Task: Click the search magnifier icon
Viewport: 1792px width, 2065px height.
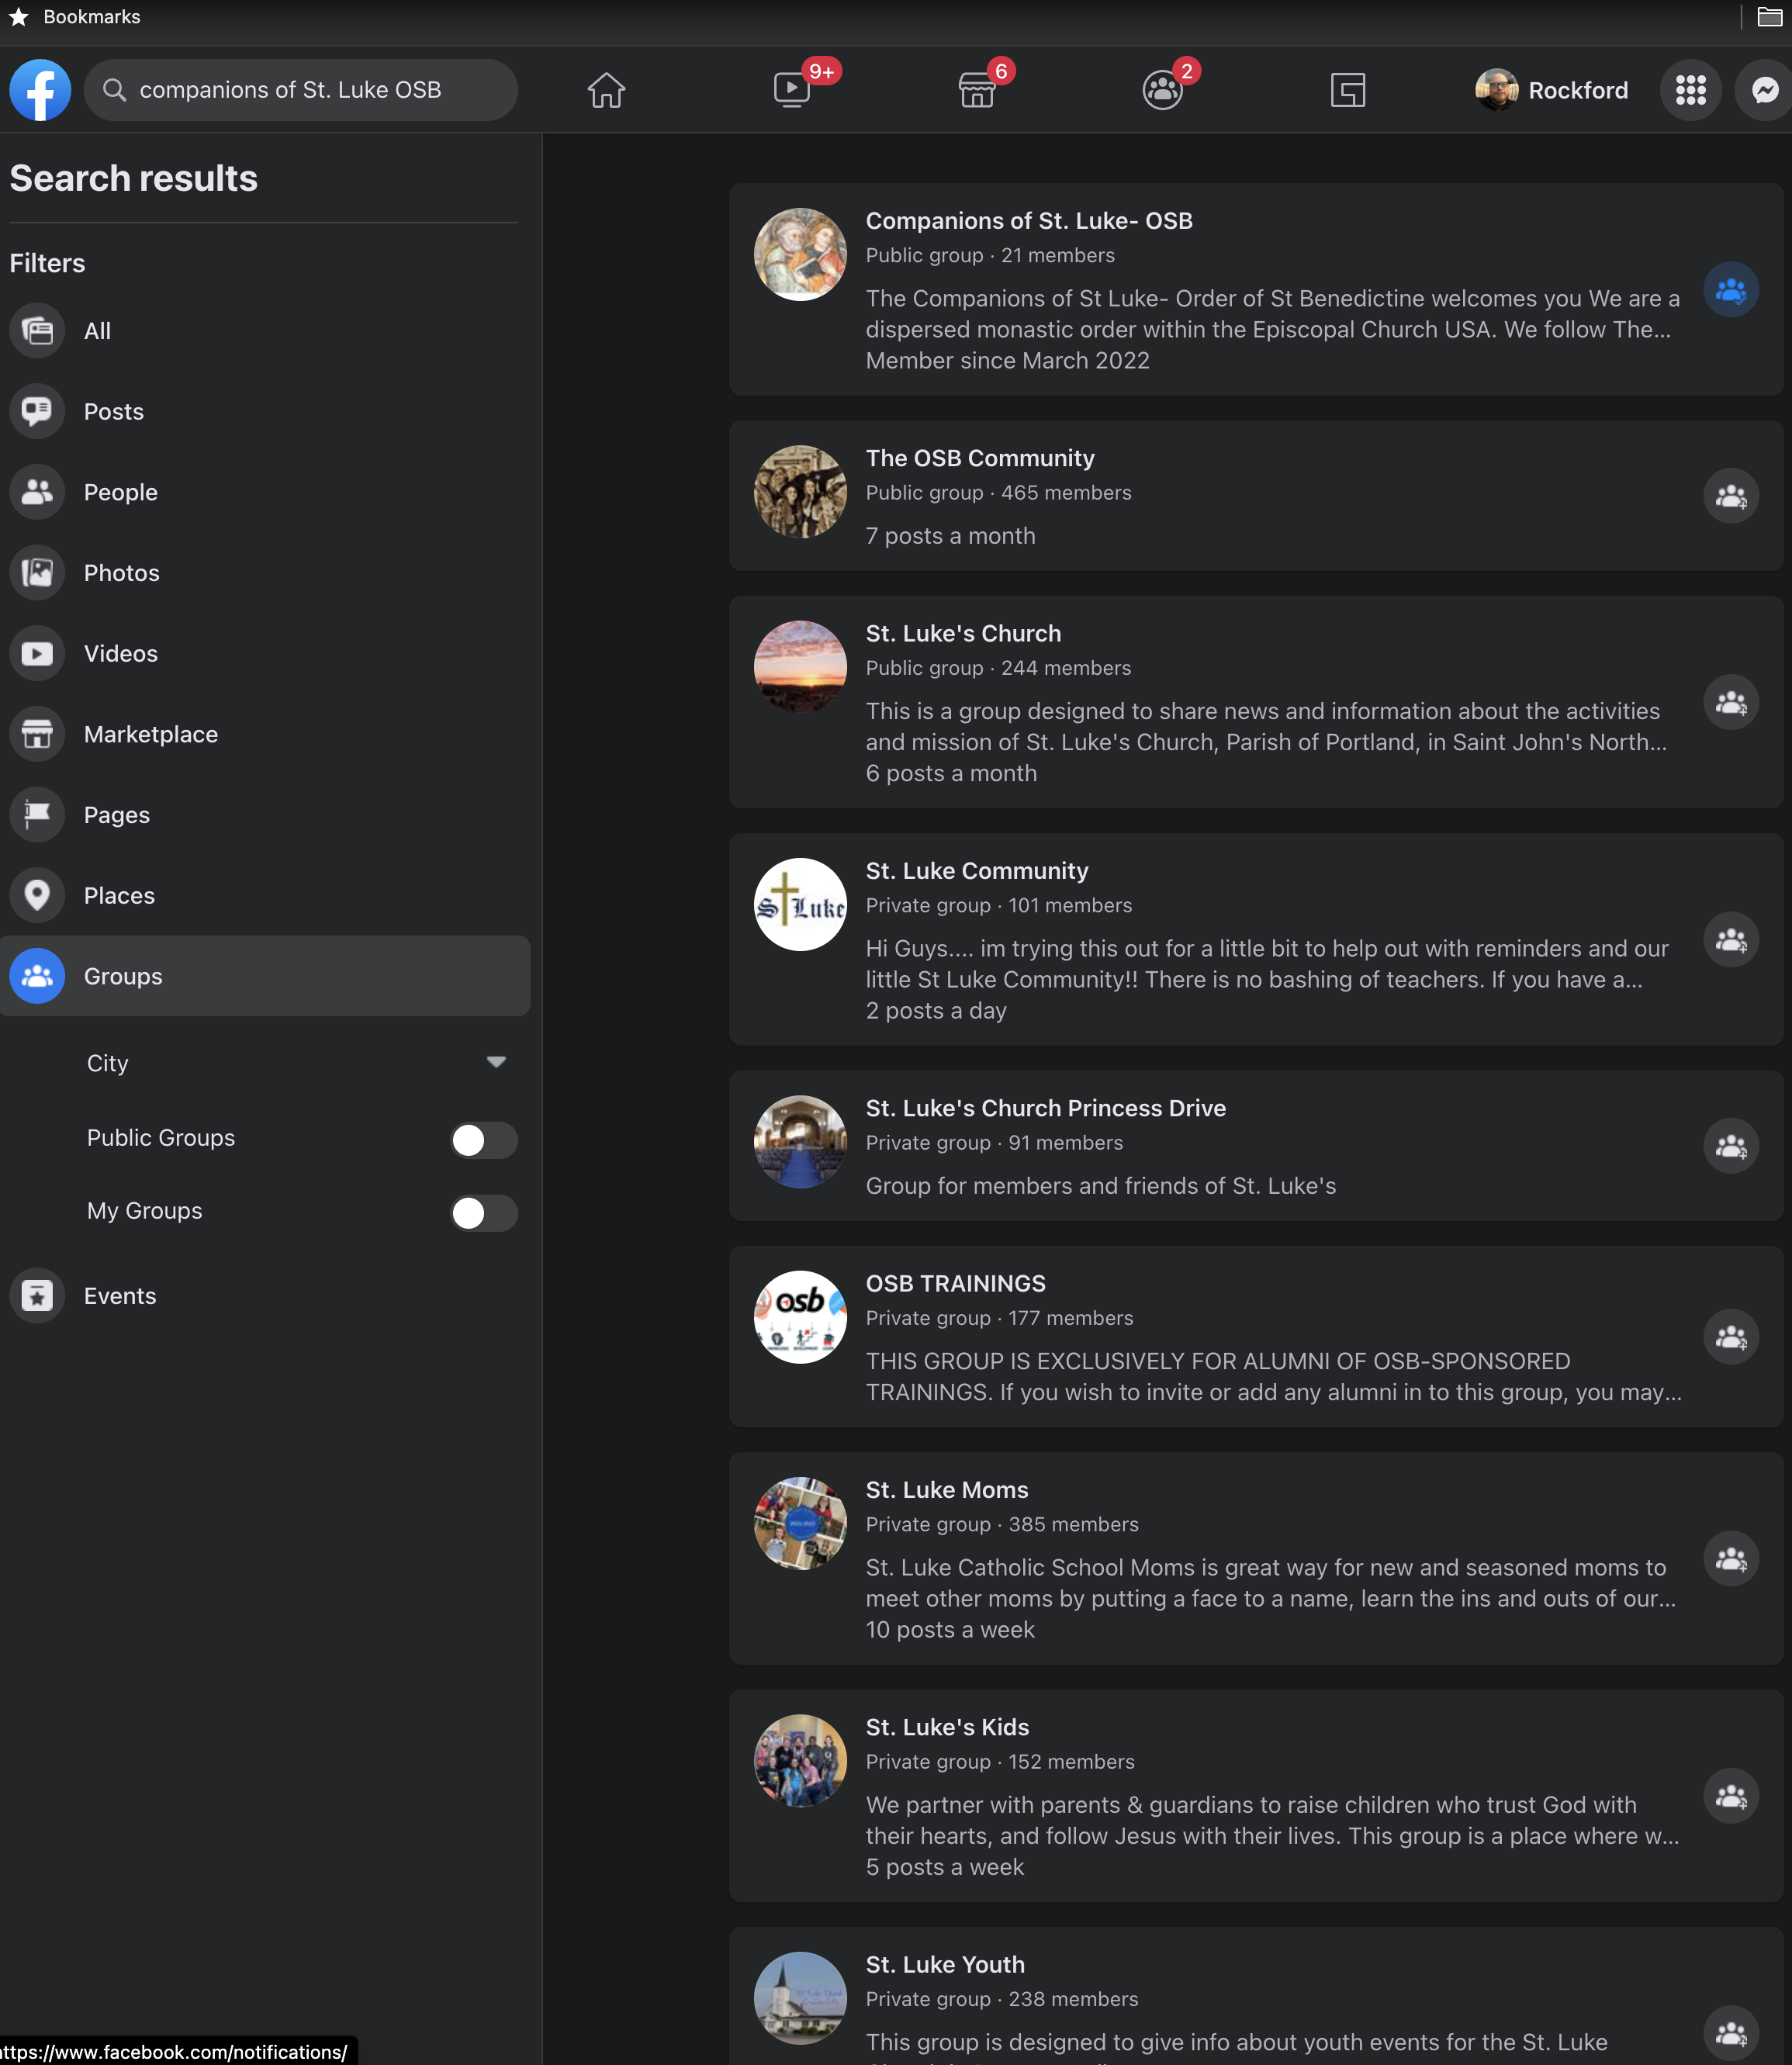Action: [x=115, y=90]
